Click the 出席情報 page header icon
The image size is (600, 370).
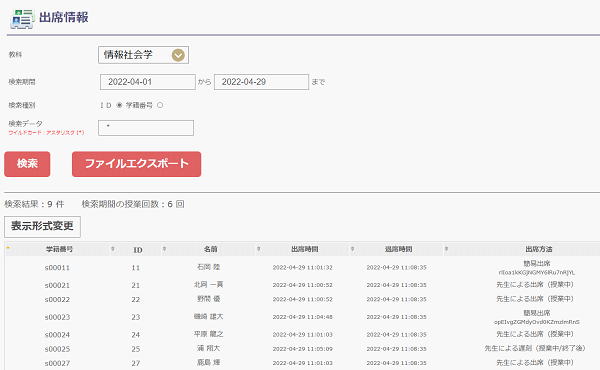[22, 19]
